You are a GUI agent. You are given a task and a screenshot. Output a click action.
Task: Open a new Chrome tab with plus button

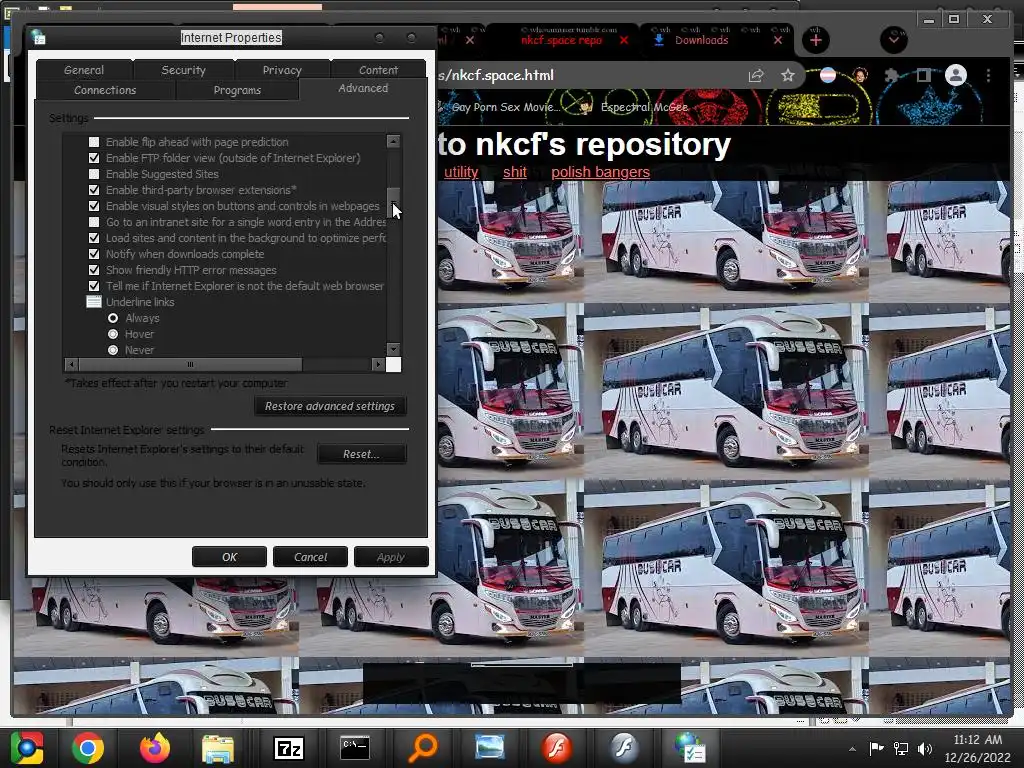coord(816,40)
